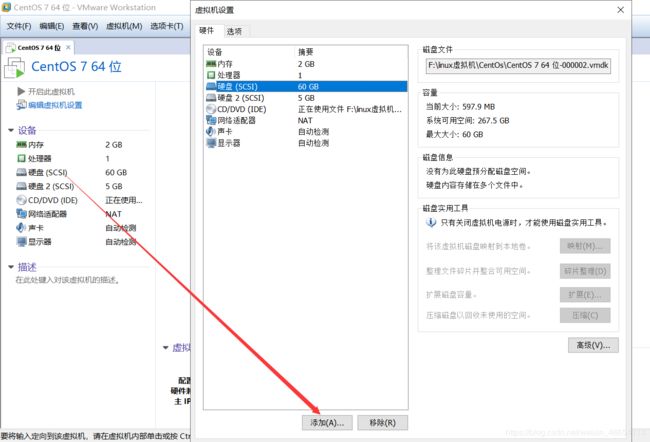Click 正在使用文件 summary of CD/DVD row
This screenshot has height=442, width=650.
click(350, 109)
